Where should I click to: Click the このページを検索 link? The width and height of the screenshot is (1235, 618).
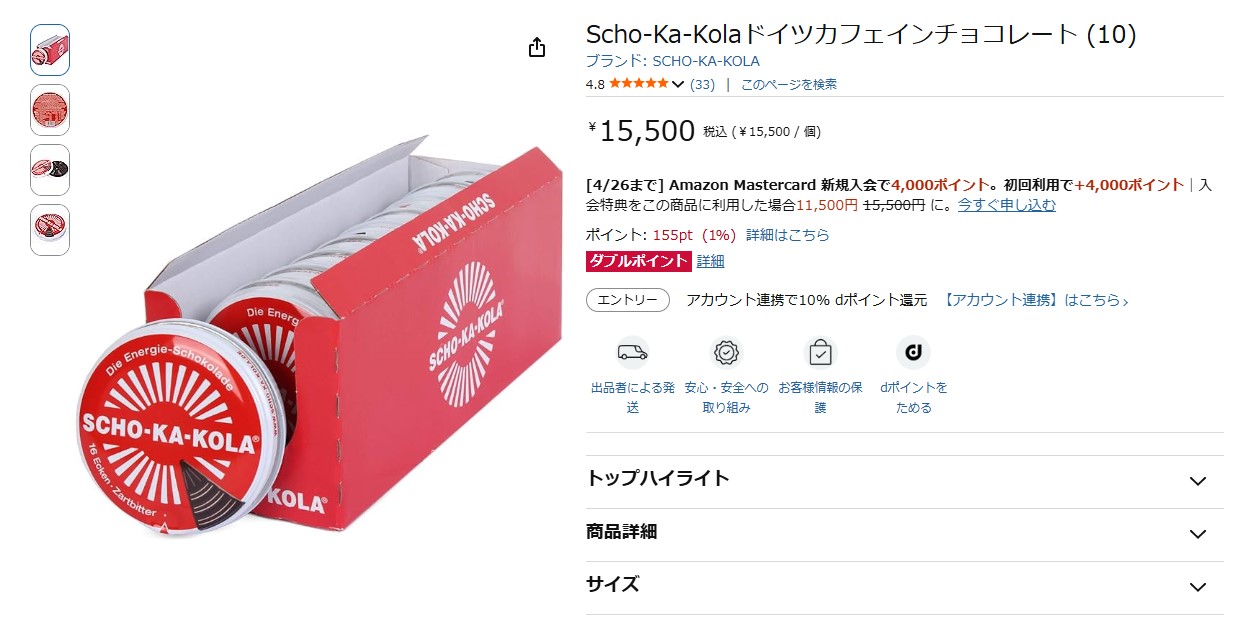788,84
